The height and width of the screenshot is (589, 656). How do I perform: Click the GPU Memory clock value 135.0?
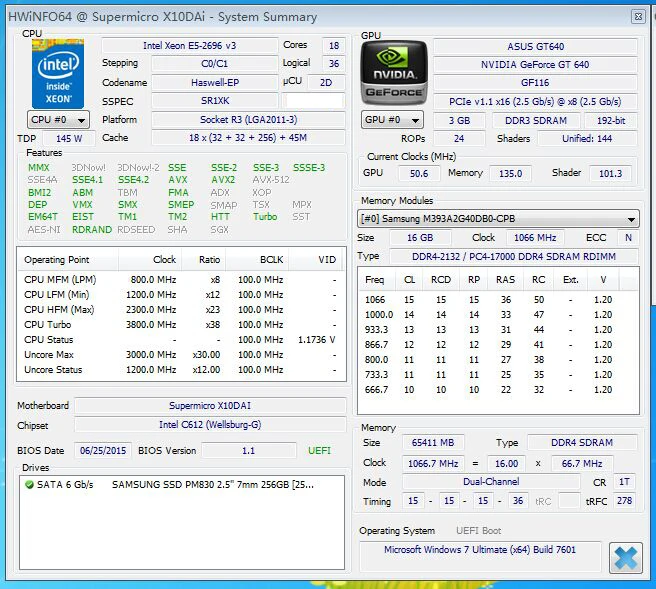(x=510, y=173)
